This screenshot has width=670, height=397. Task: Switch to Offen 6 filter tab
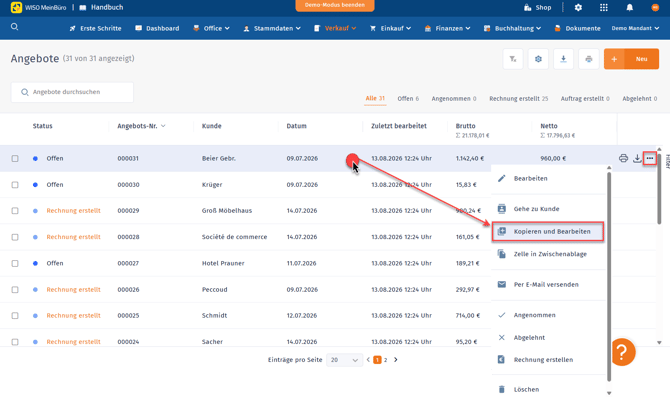tap(408, 99)
